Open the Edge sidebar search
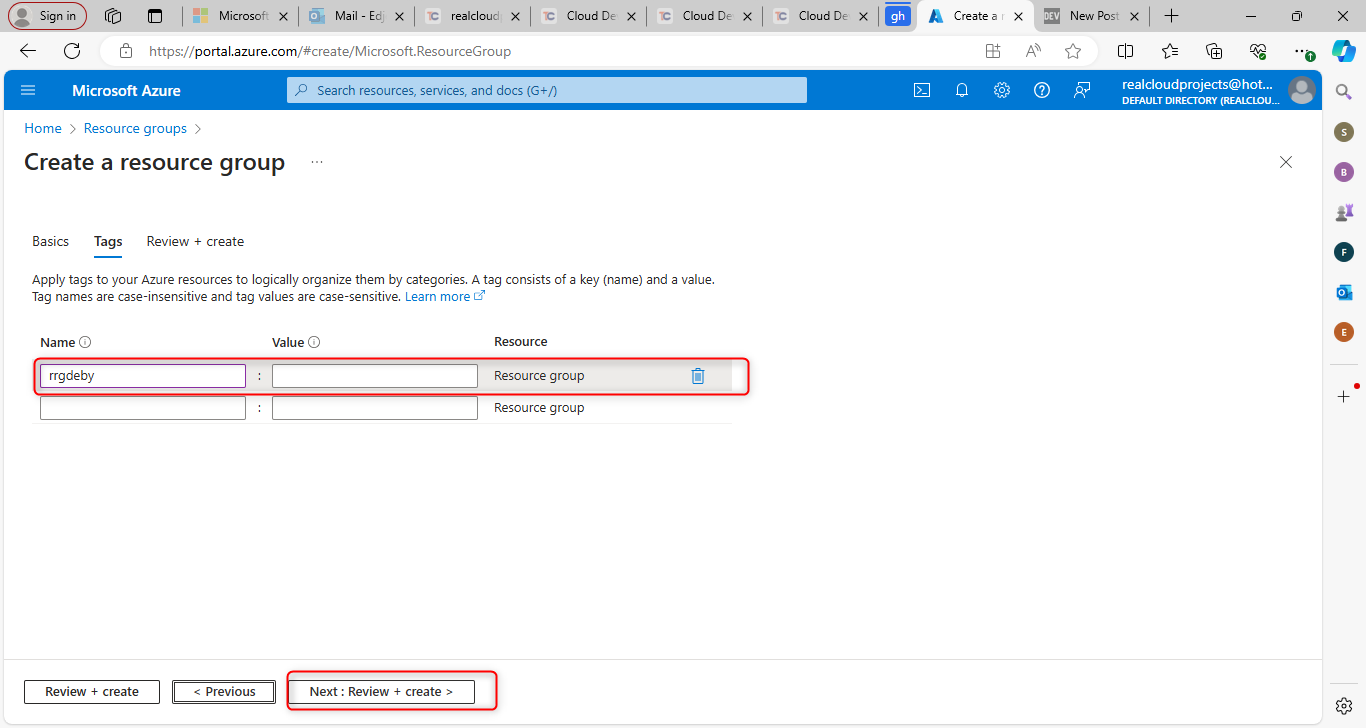Screen dimensions: 1366x728 click(x=1344, y=91)
